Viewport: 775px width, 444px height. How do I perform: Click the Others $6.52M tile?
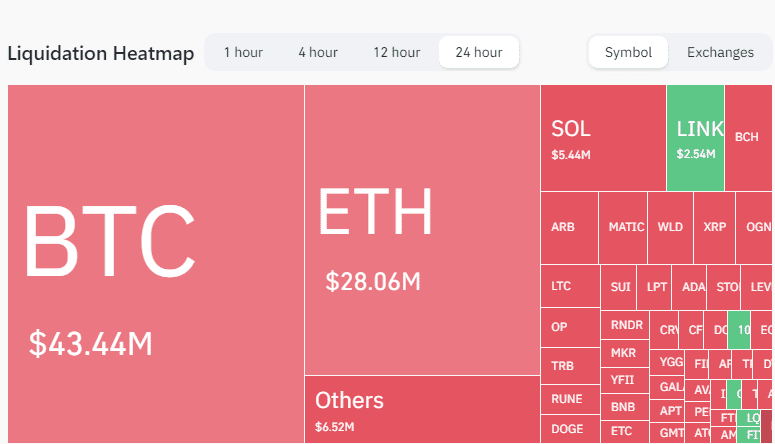tap(422, 409)
